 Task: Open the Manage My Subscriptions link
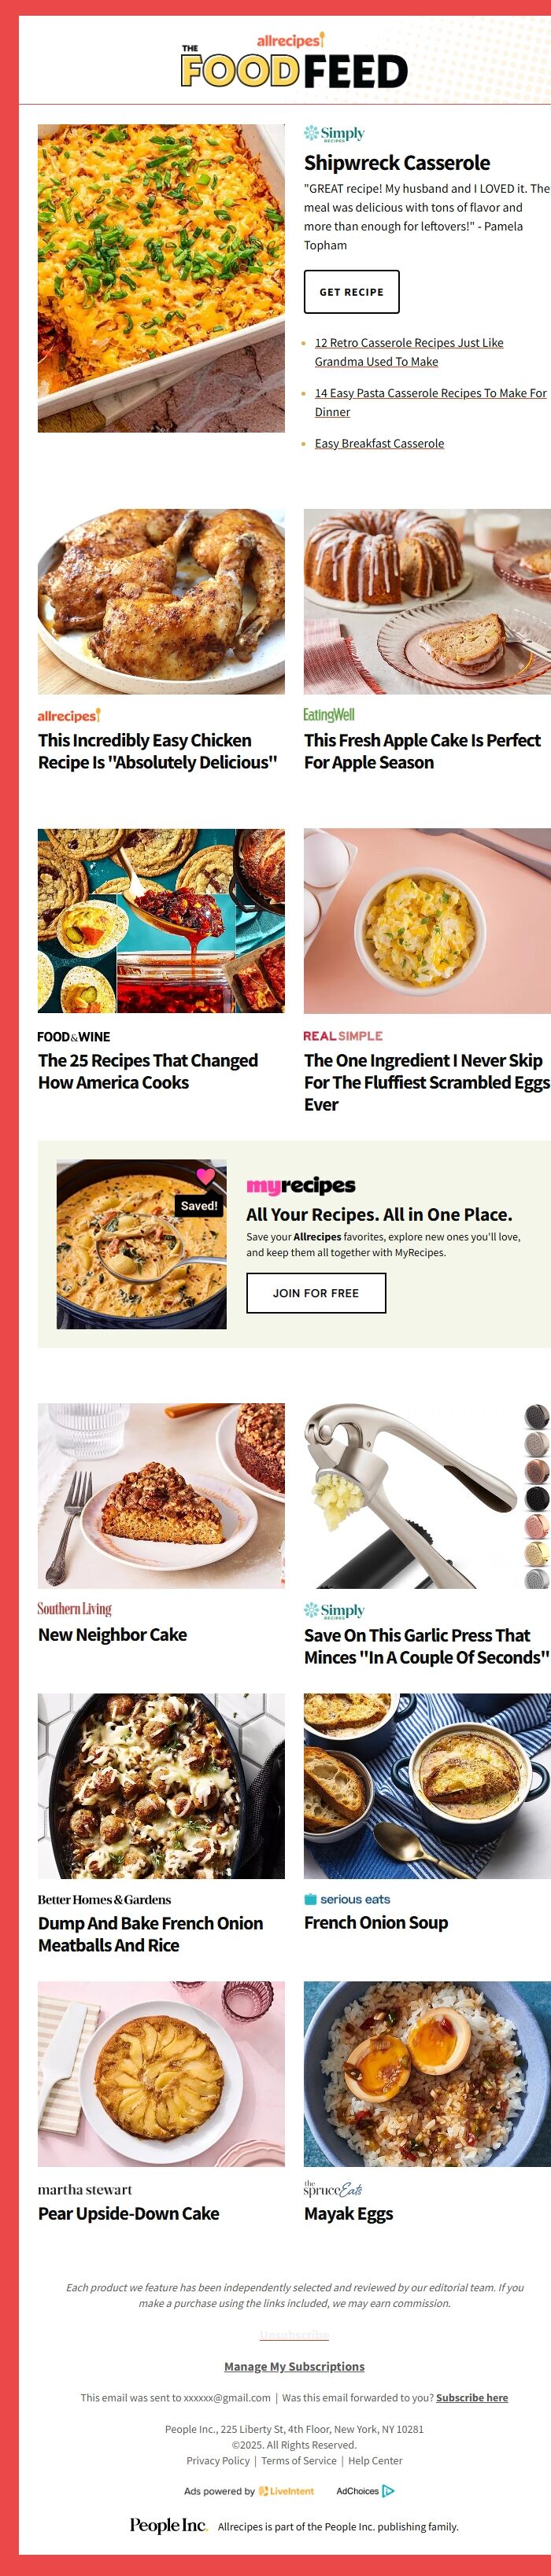point(294,2366)
